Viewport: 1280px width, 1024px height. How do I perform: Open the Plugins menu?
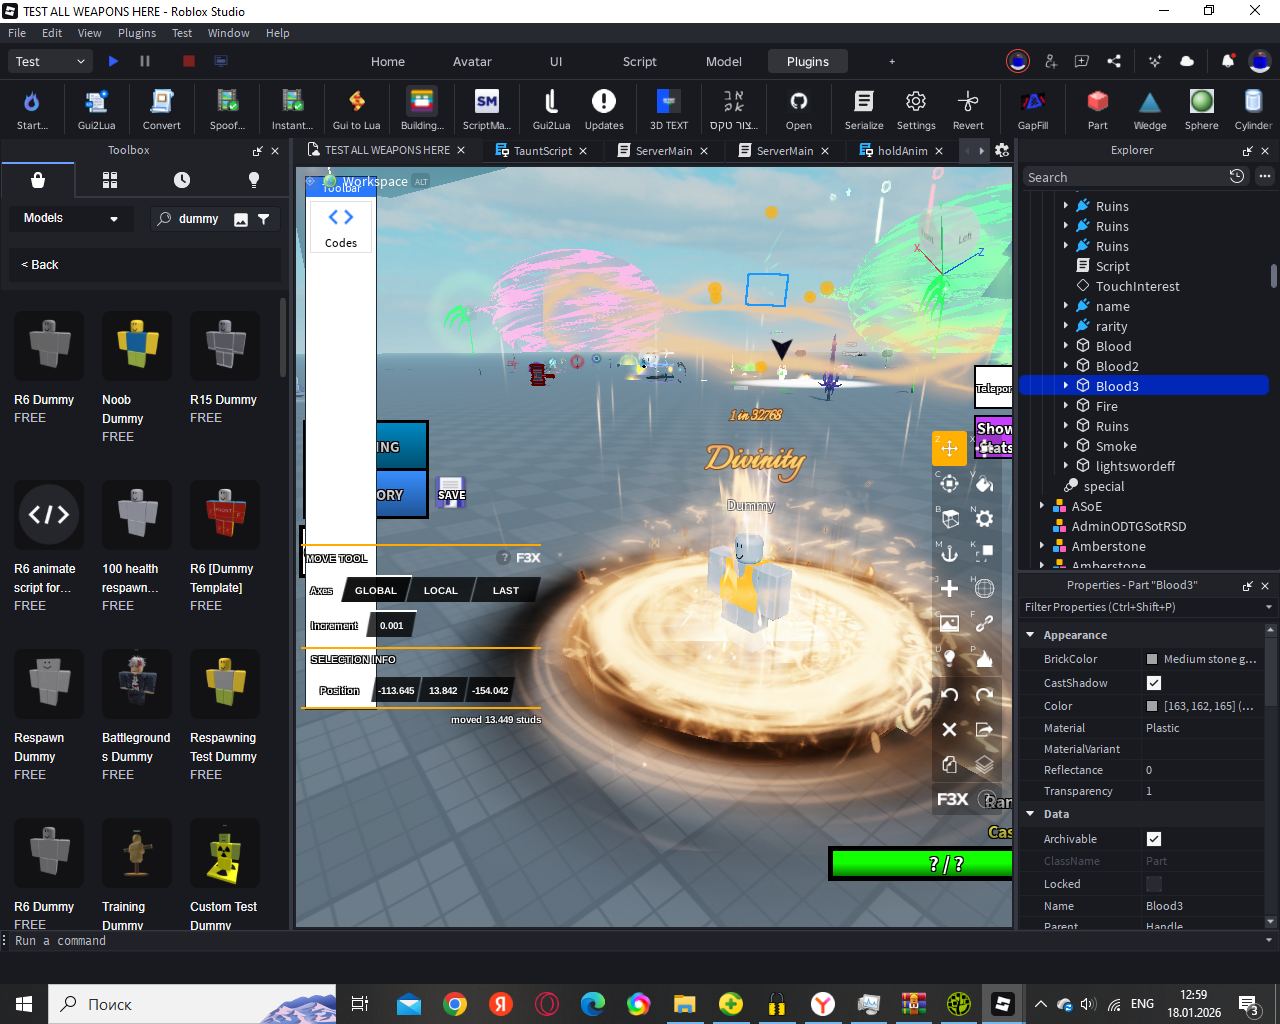pyautogui.click(x=137, y=33)
